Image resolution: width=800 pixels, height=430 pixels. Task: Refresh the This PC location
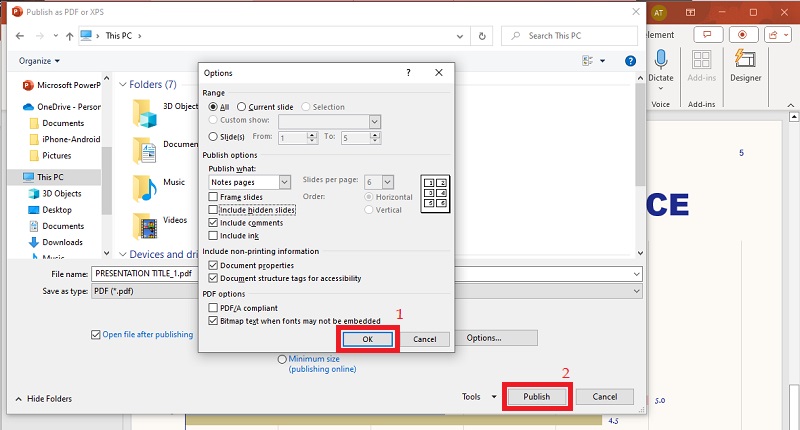(x=482, y=36)
